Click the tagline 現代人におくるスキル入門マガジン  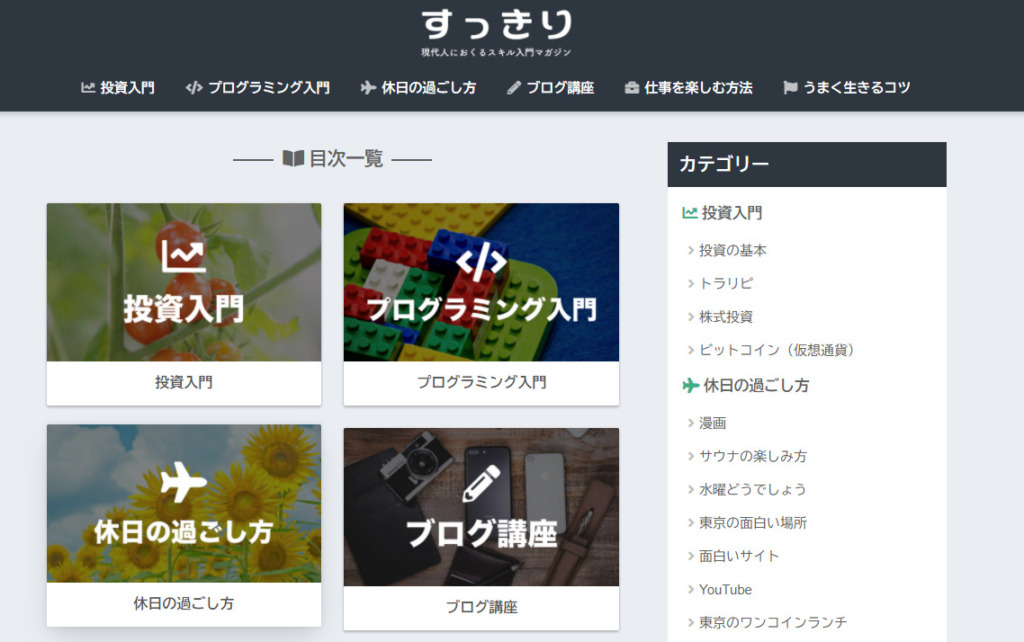point(496,52)
